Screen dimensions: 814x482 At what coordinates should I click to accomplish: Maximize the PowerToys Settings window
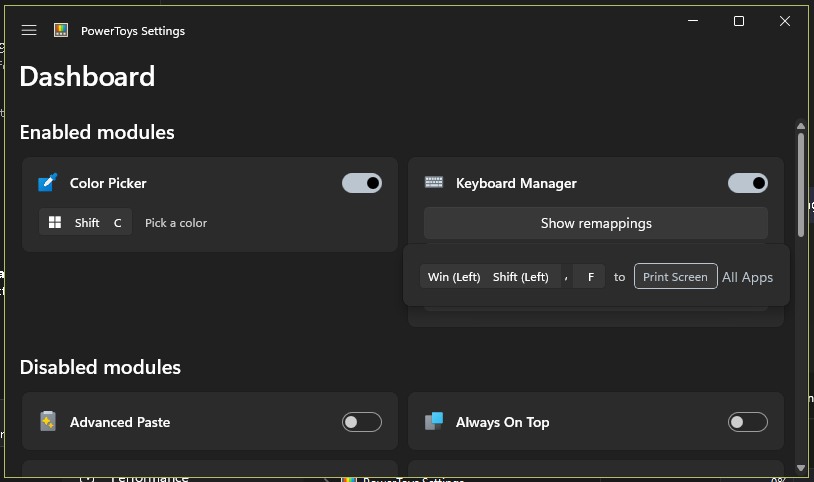coord(739,21)
